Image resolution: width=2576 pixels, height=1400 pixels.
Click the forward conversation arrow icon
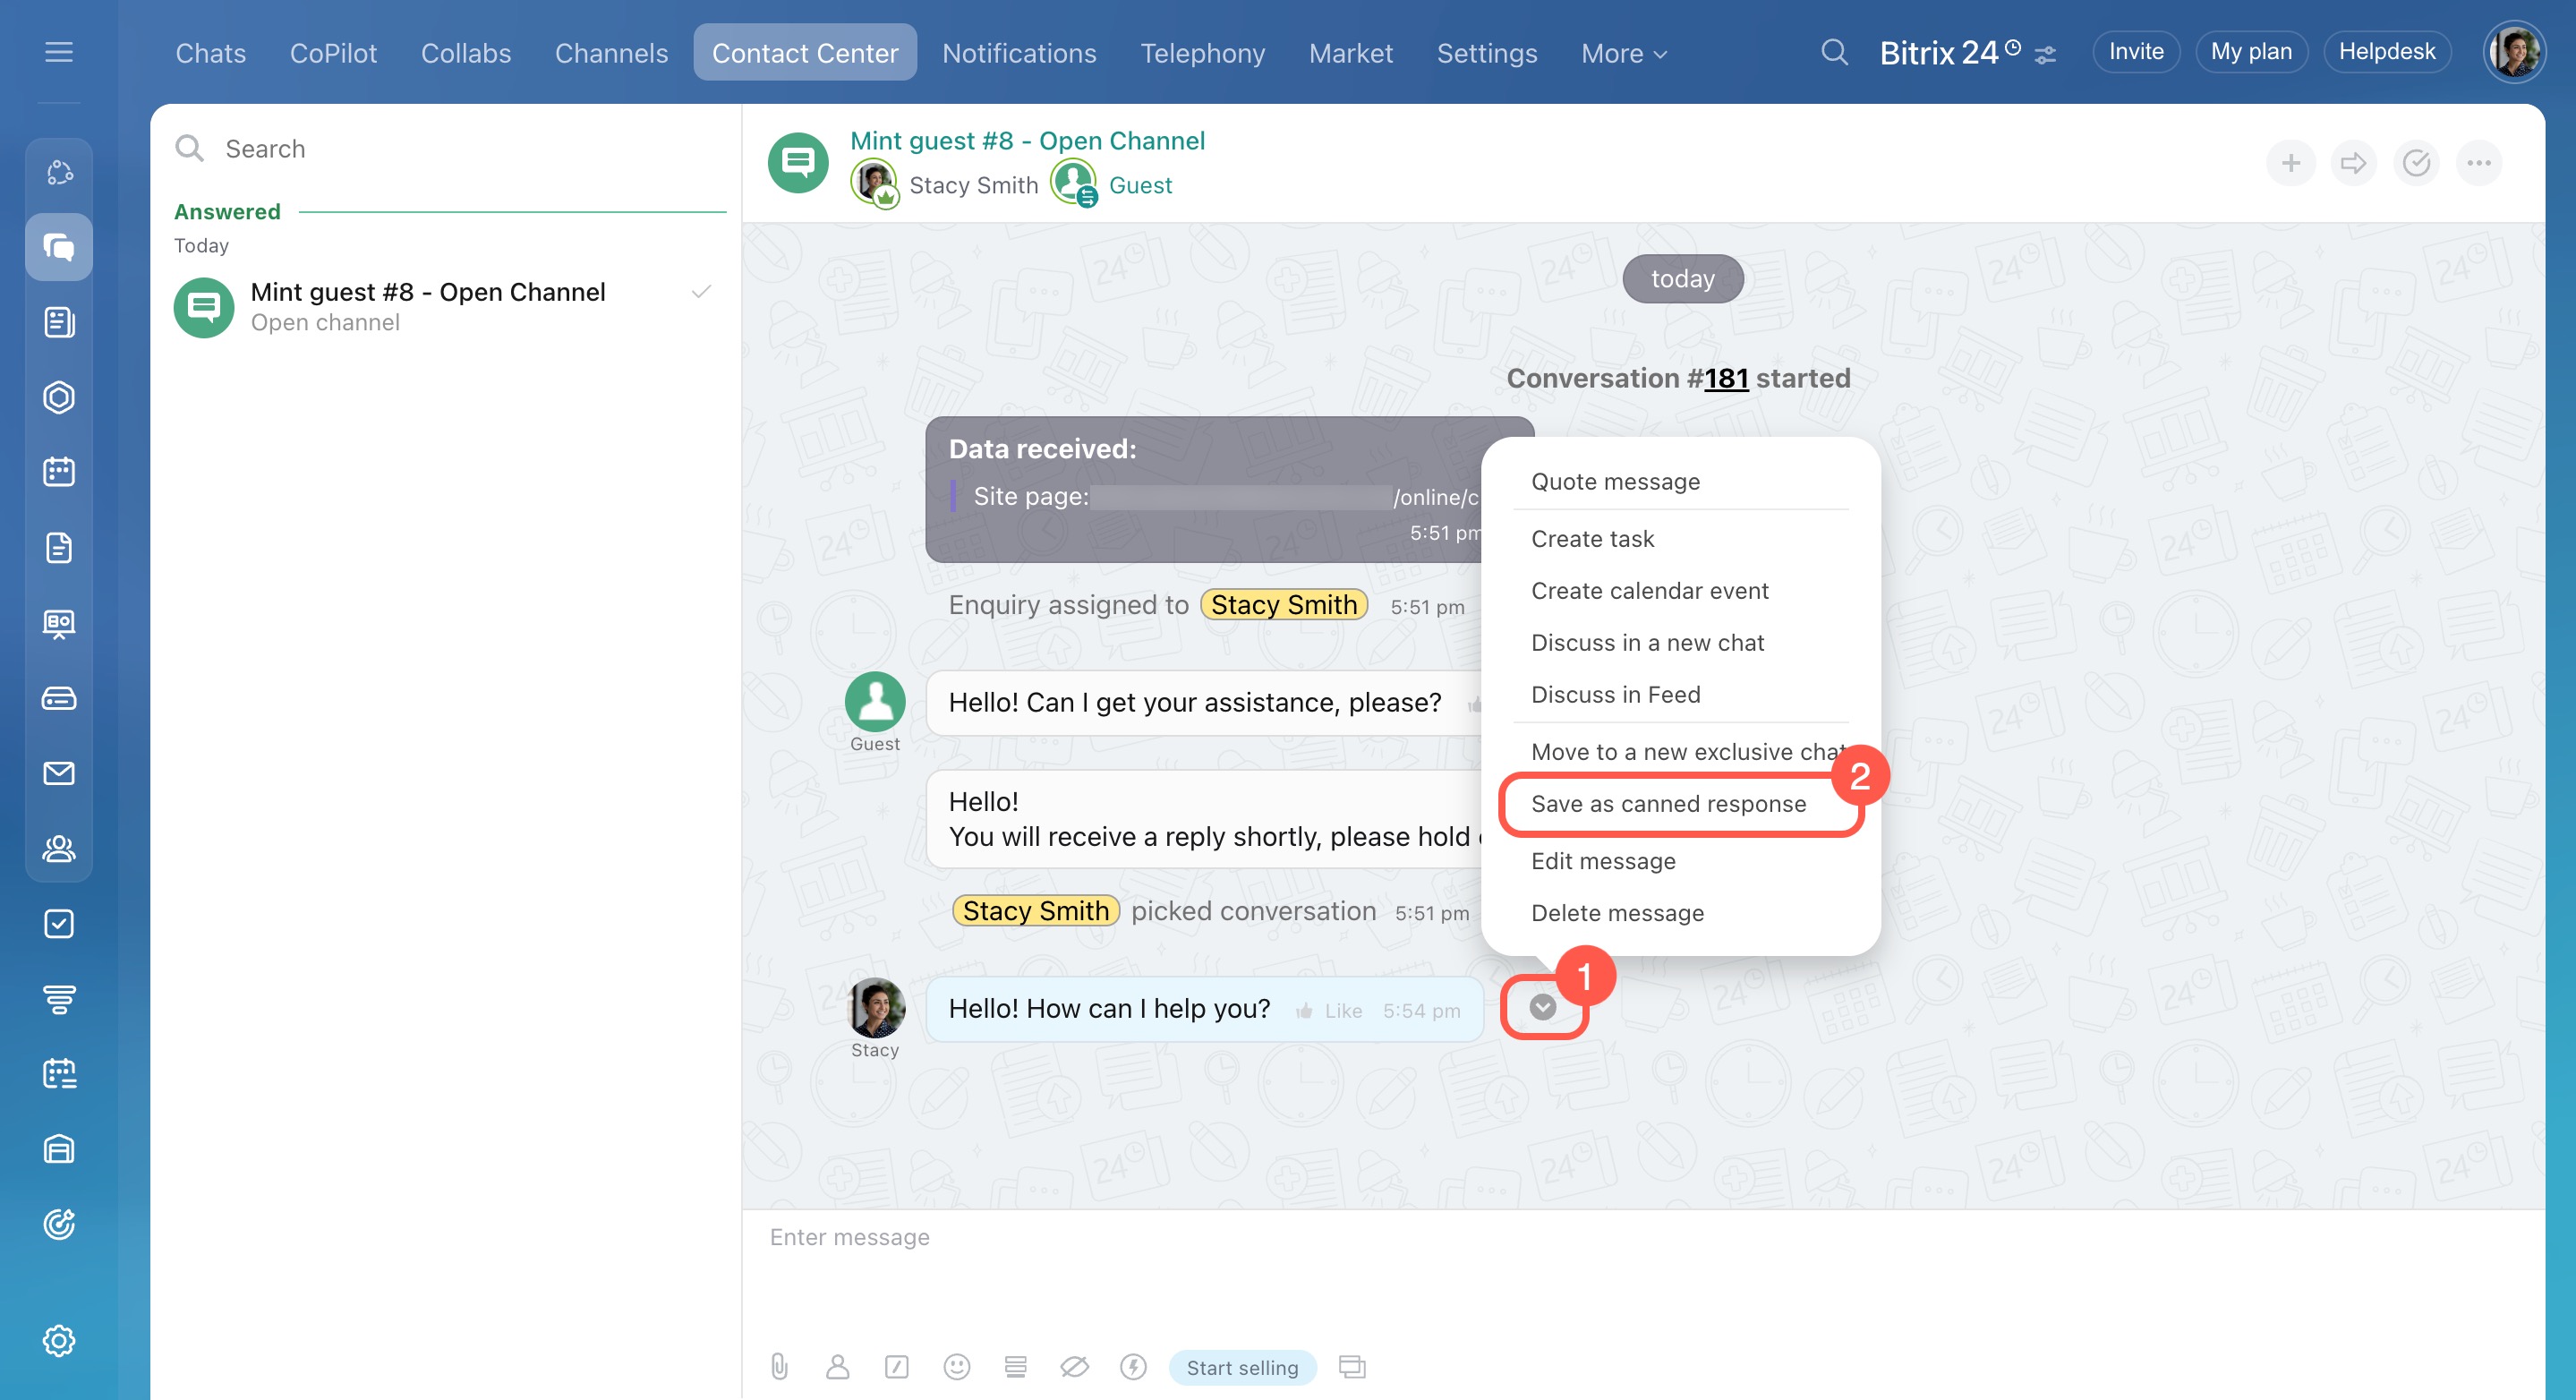pos(2353,163)
